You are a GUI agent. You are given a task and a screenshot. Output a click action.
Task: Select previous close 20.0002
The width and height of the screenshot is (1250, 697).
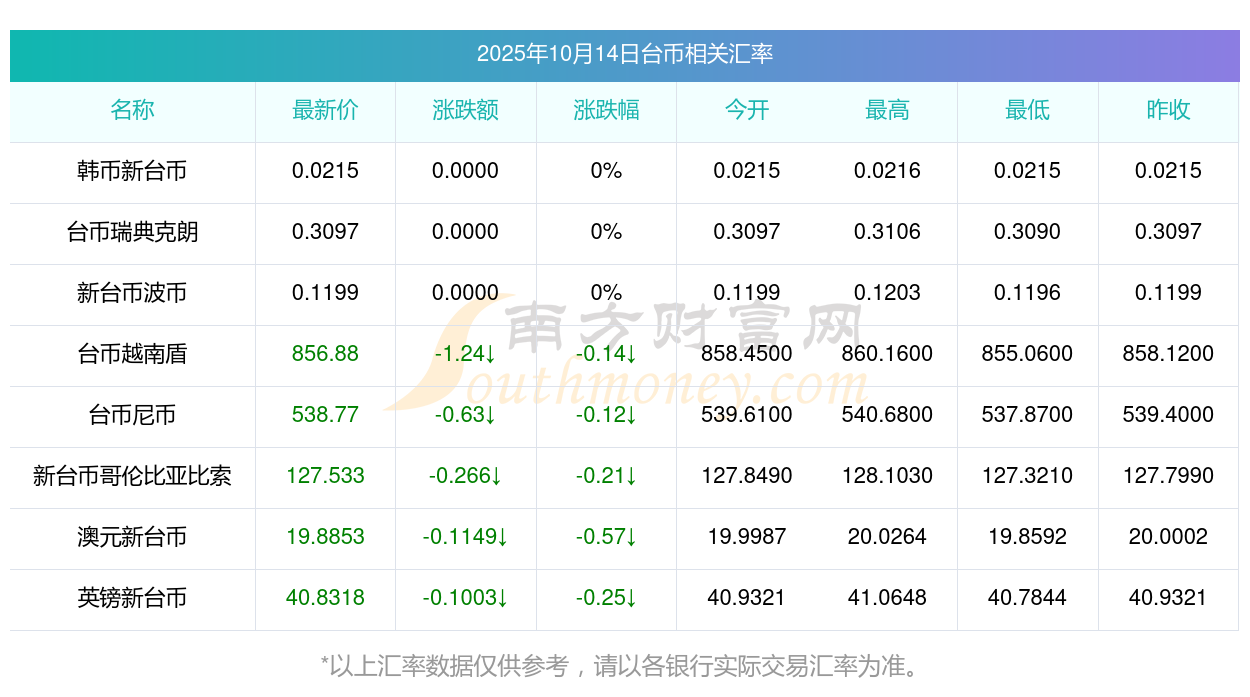(x=1168, y=537)
